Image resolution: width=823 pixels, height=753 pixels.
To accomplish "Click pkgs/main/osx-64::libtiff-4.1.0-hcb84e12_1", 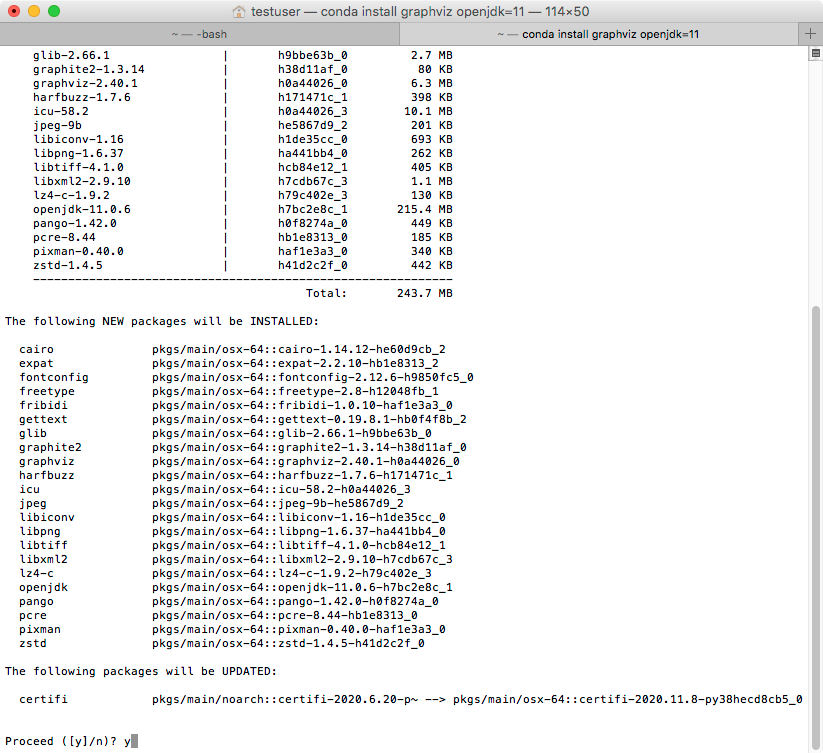I will 299,545.
